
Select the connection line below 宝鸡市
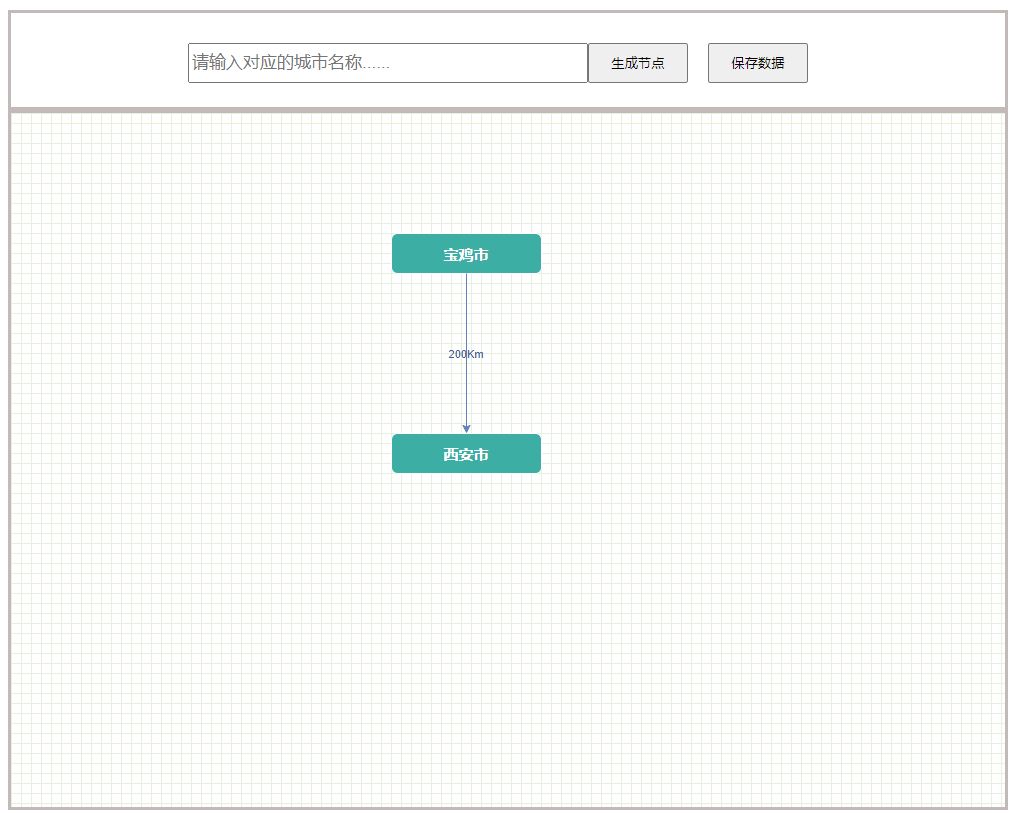click(466, 300)
